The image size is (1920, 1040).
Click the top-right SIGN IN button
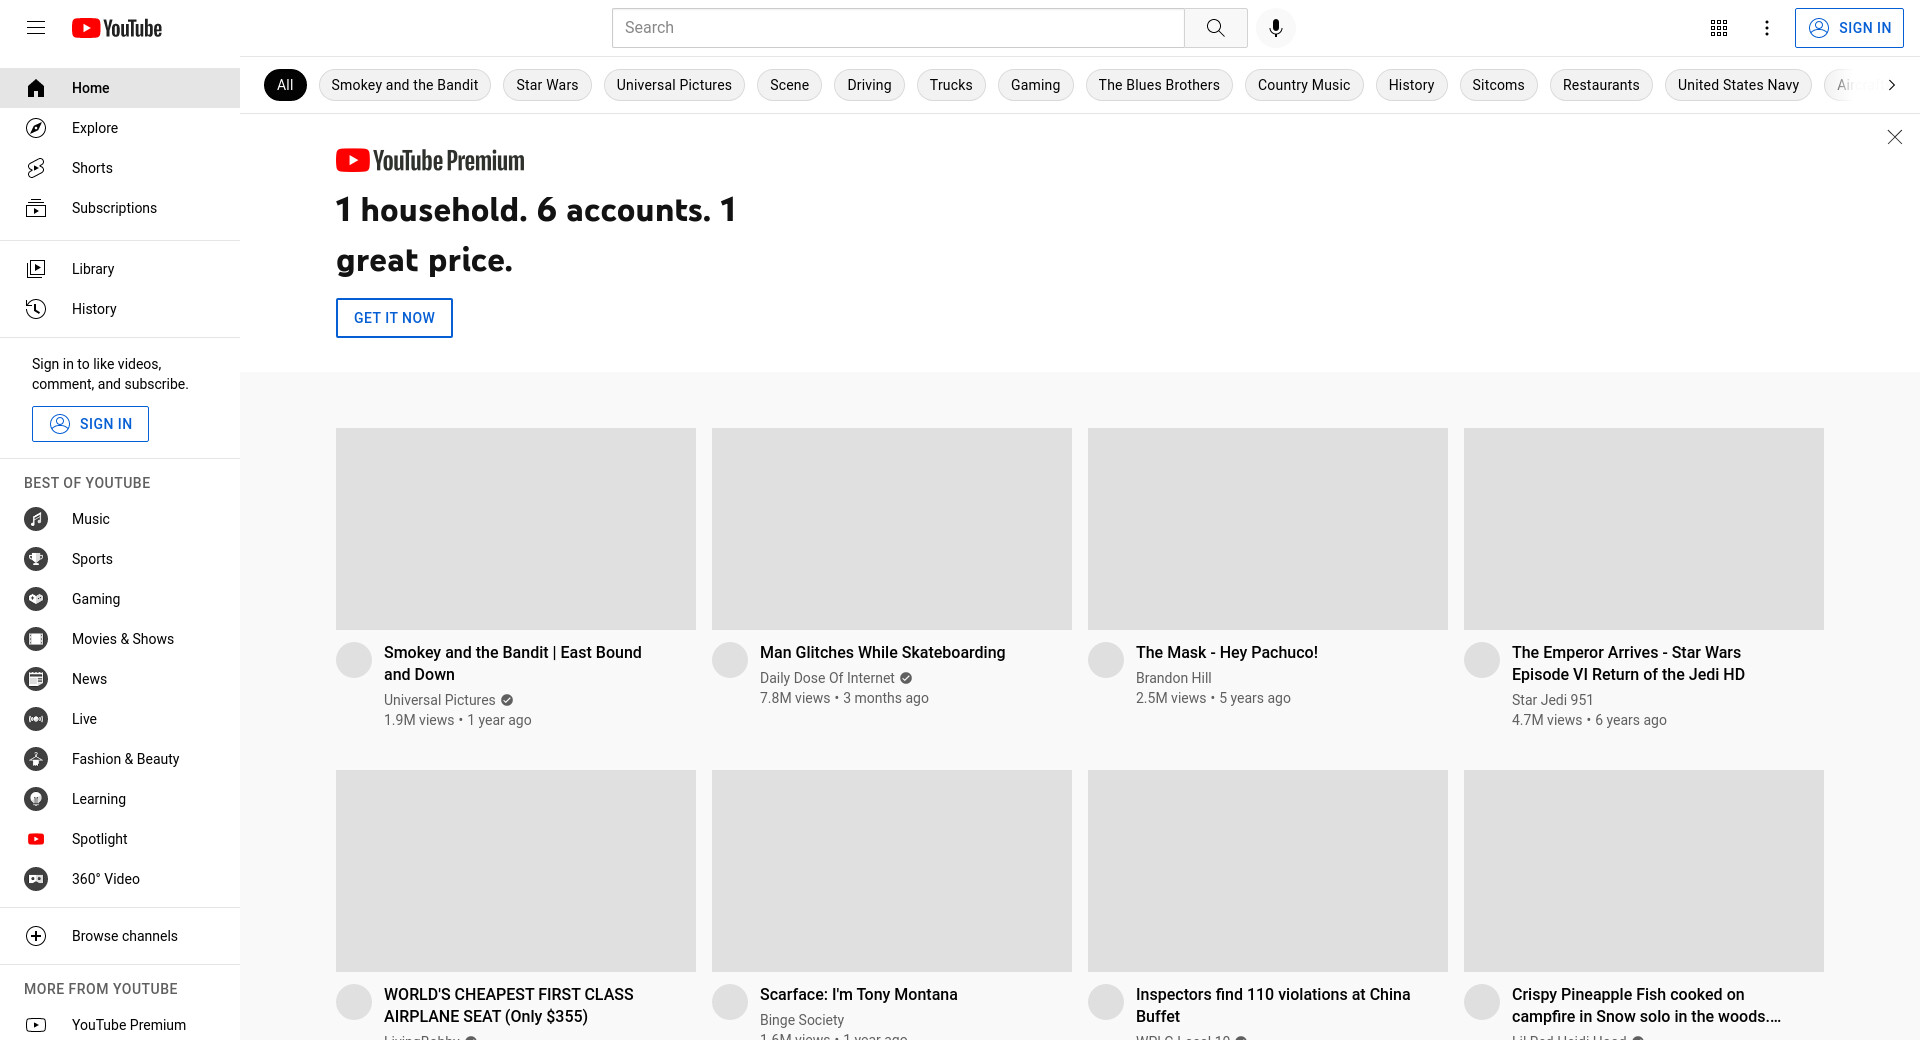(1849, 28)
